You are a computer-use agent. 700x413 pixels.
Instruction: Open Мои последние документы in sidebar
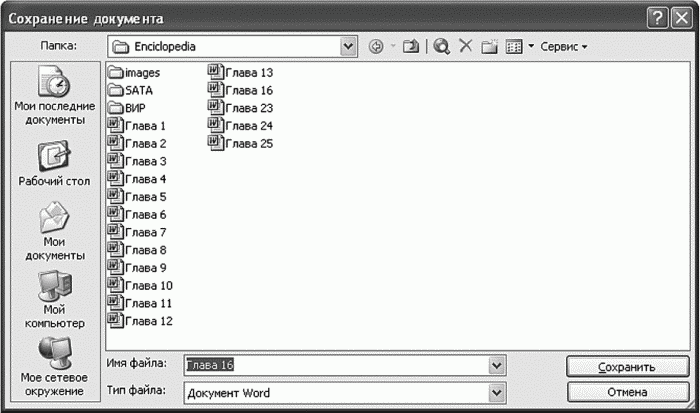(x=54, y=96)
